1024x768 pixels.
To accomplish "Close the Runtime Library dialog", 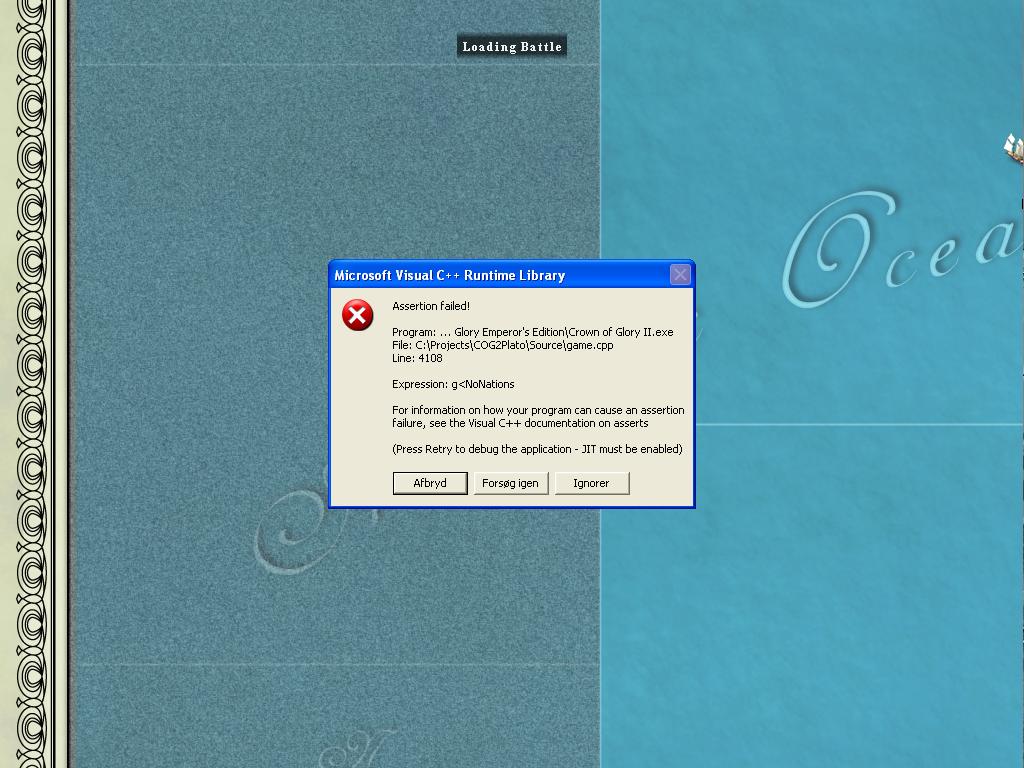I will [680, 275].
